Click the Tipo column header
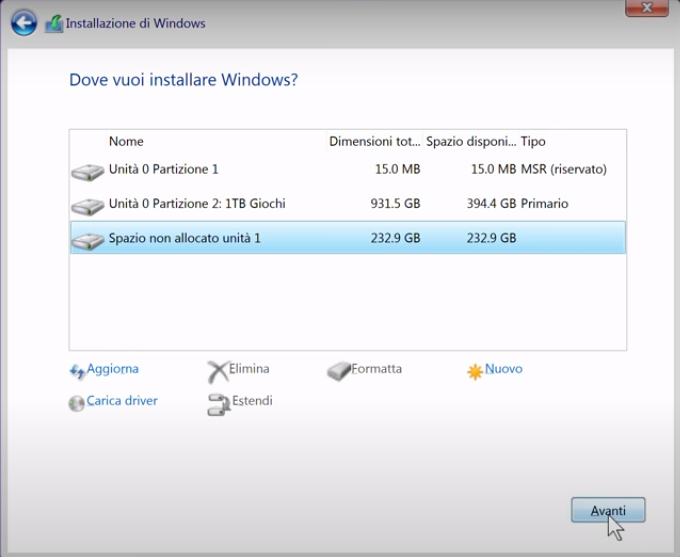Viewport: 680px width, 557px height. 533,142
